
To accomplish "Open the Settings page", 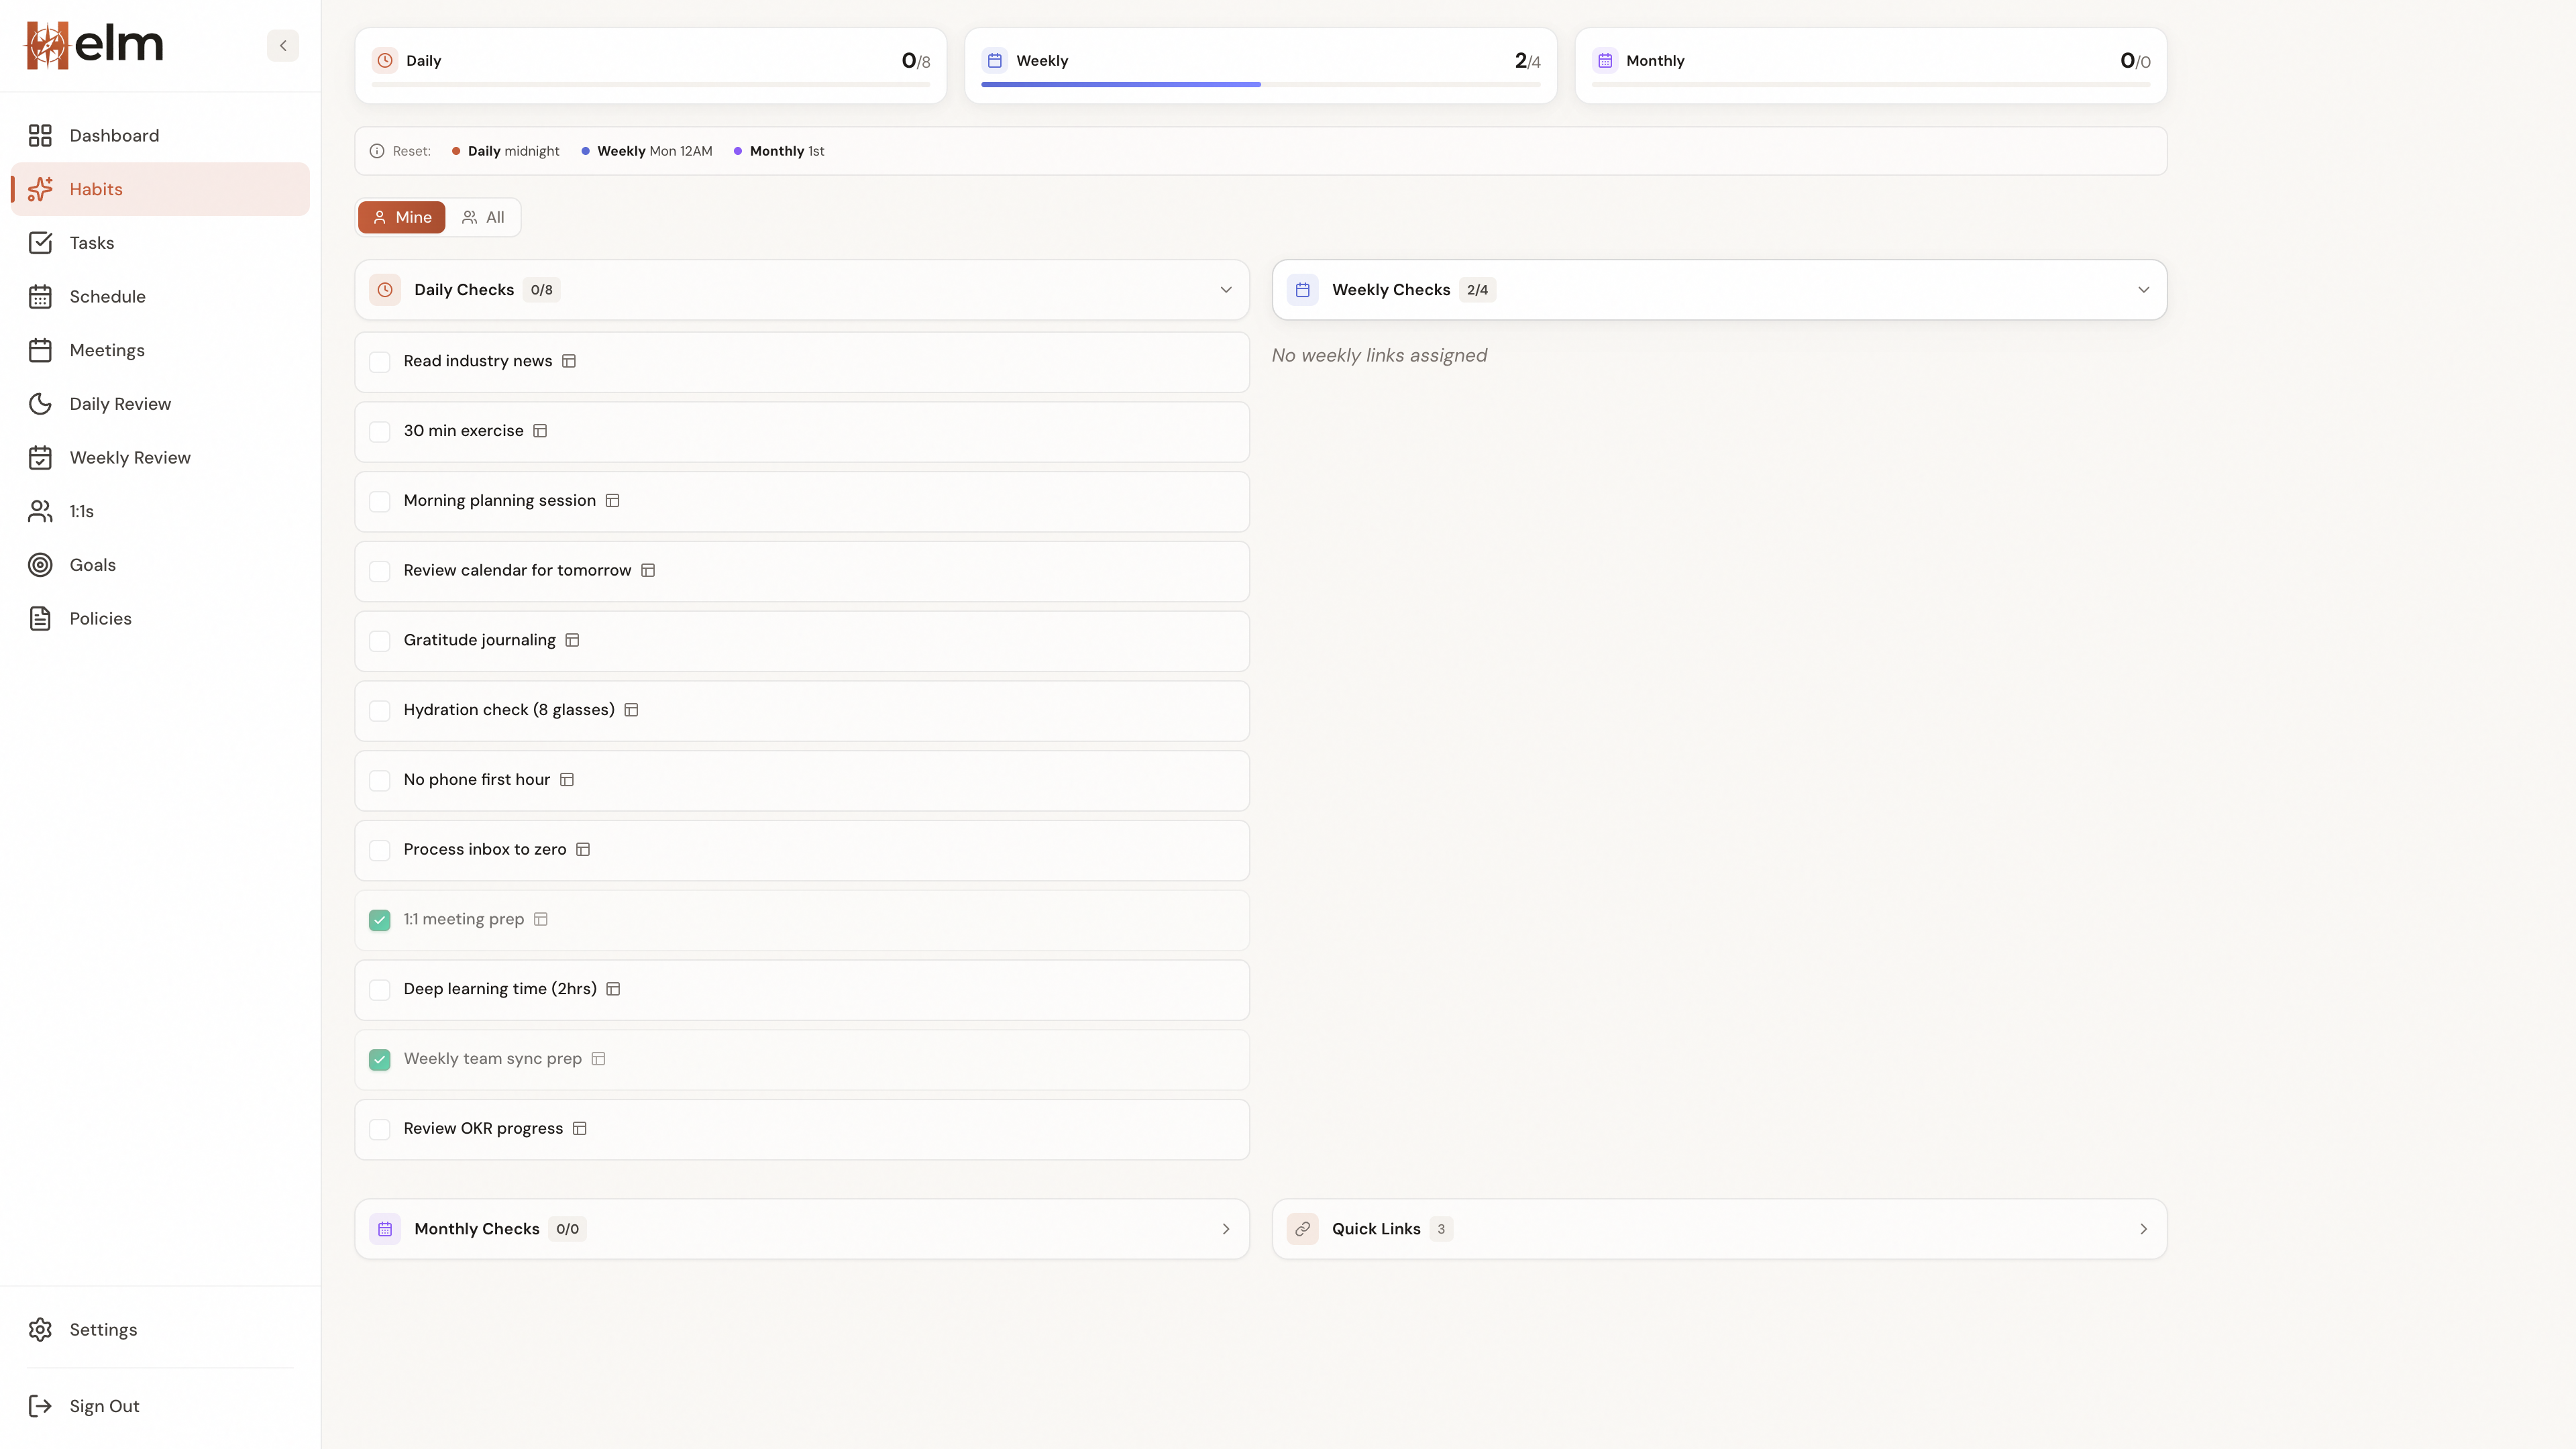I will click(103, 1329).
